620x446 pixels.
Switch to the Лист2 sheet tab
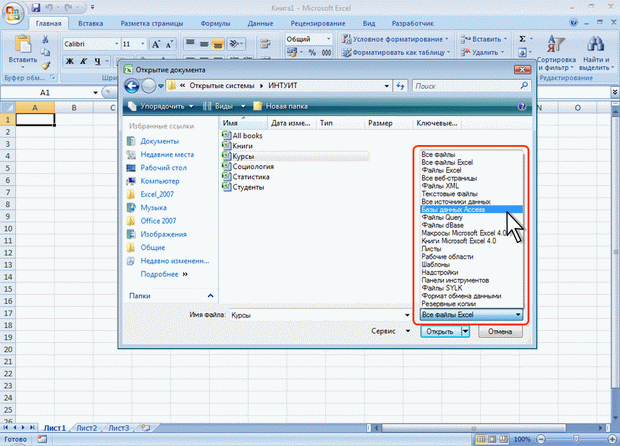(x=87, y=428)
